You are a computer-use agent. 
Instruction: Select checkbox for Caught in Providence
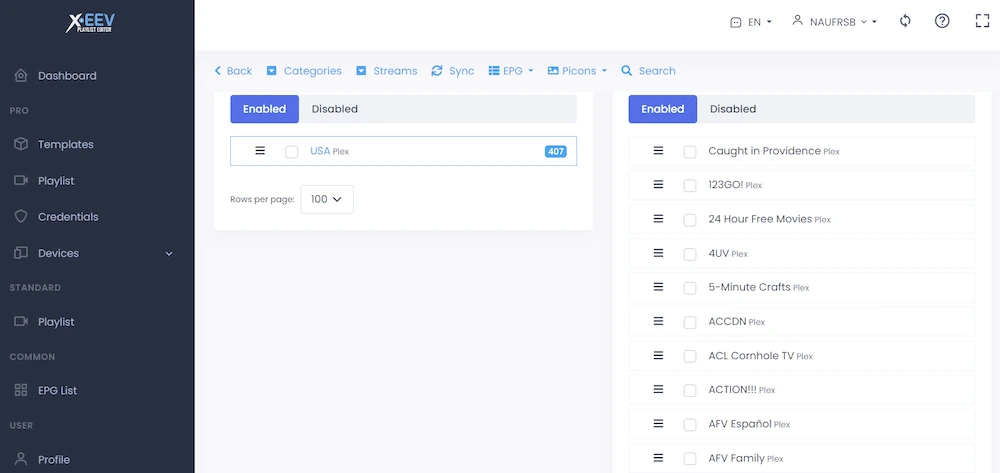pos(690,152)
